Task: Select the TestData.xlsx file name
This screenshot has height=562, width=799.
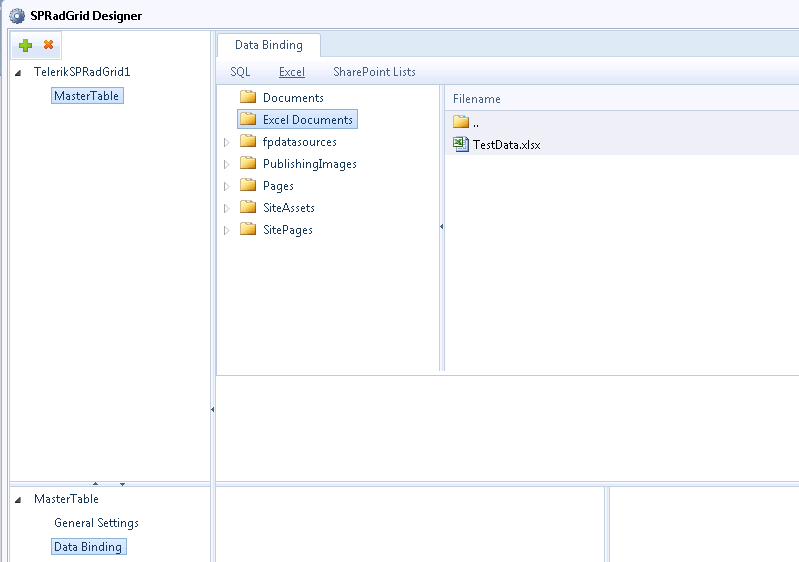Action: [x=507, y=145]
